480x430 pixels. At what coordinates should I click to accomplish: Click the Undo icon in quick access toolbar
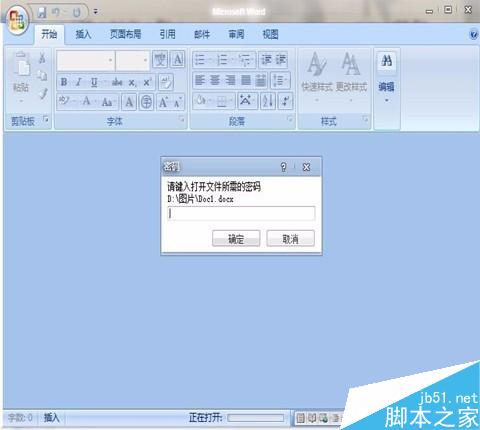(56, 13)
